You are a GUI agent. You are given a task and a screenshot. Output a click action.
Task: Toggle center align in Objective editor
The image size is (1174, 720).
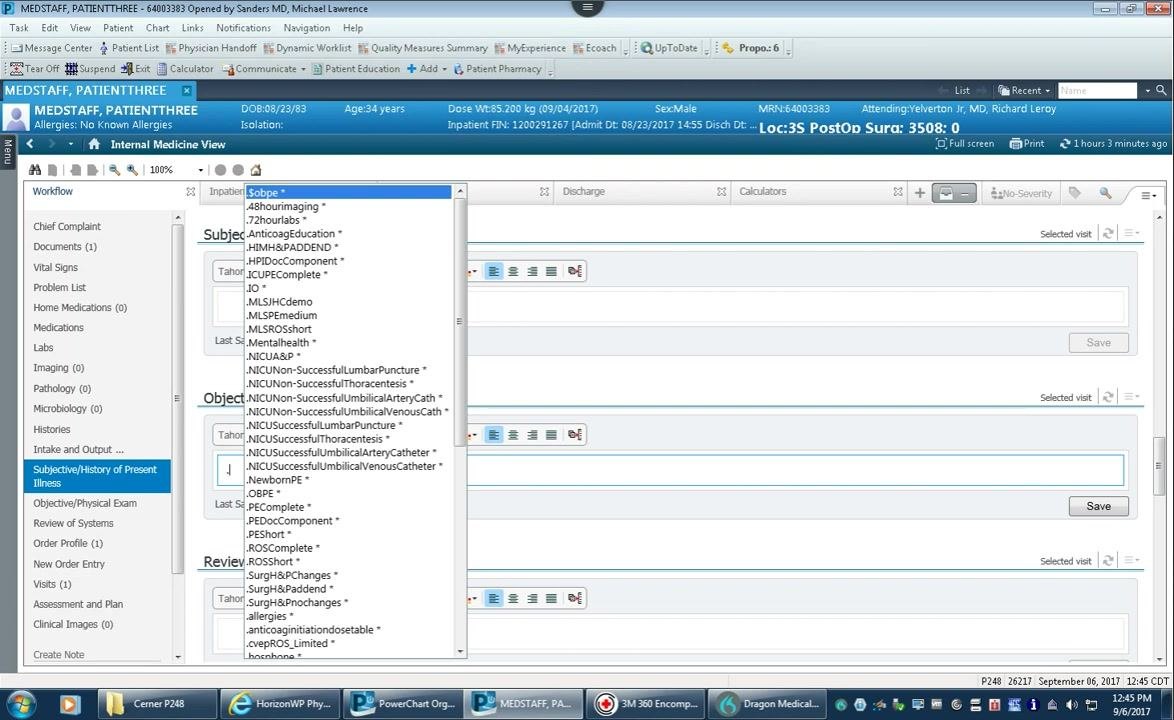(513, 435)
